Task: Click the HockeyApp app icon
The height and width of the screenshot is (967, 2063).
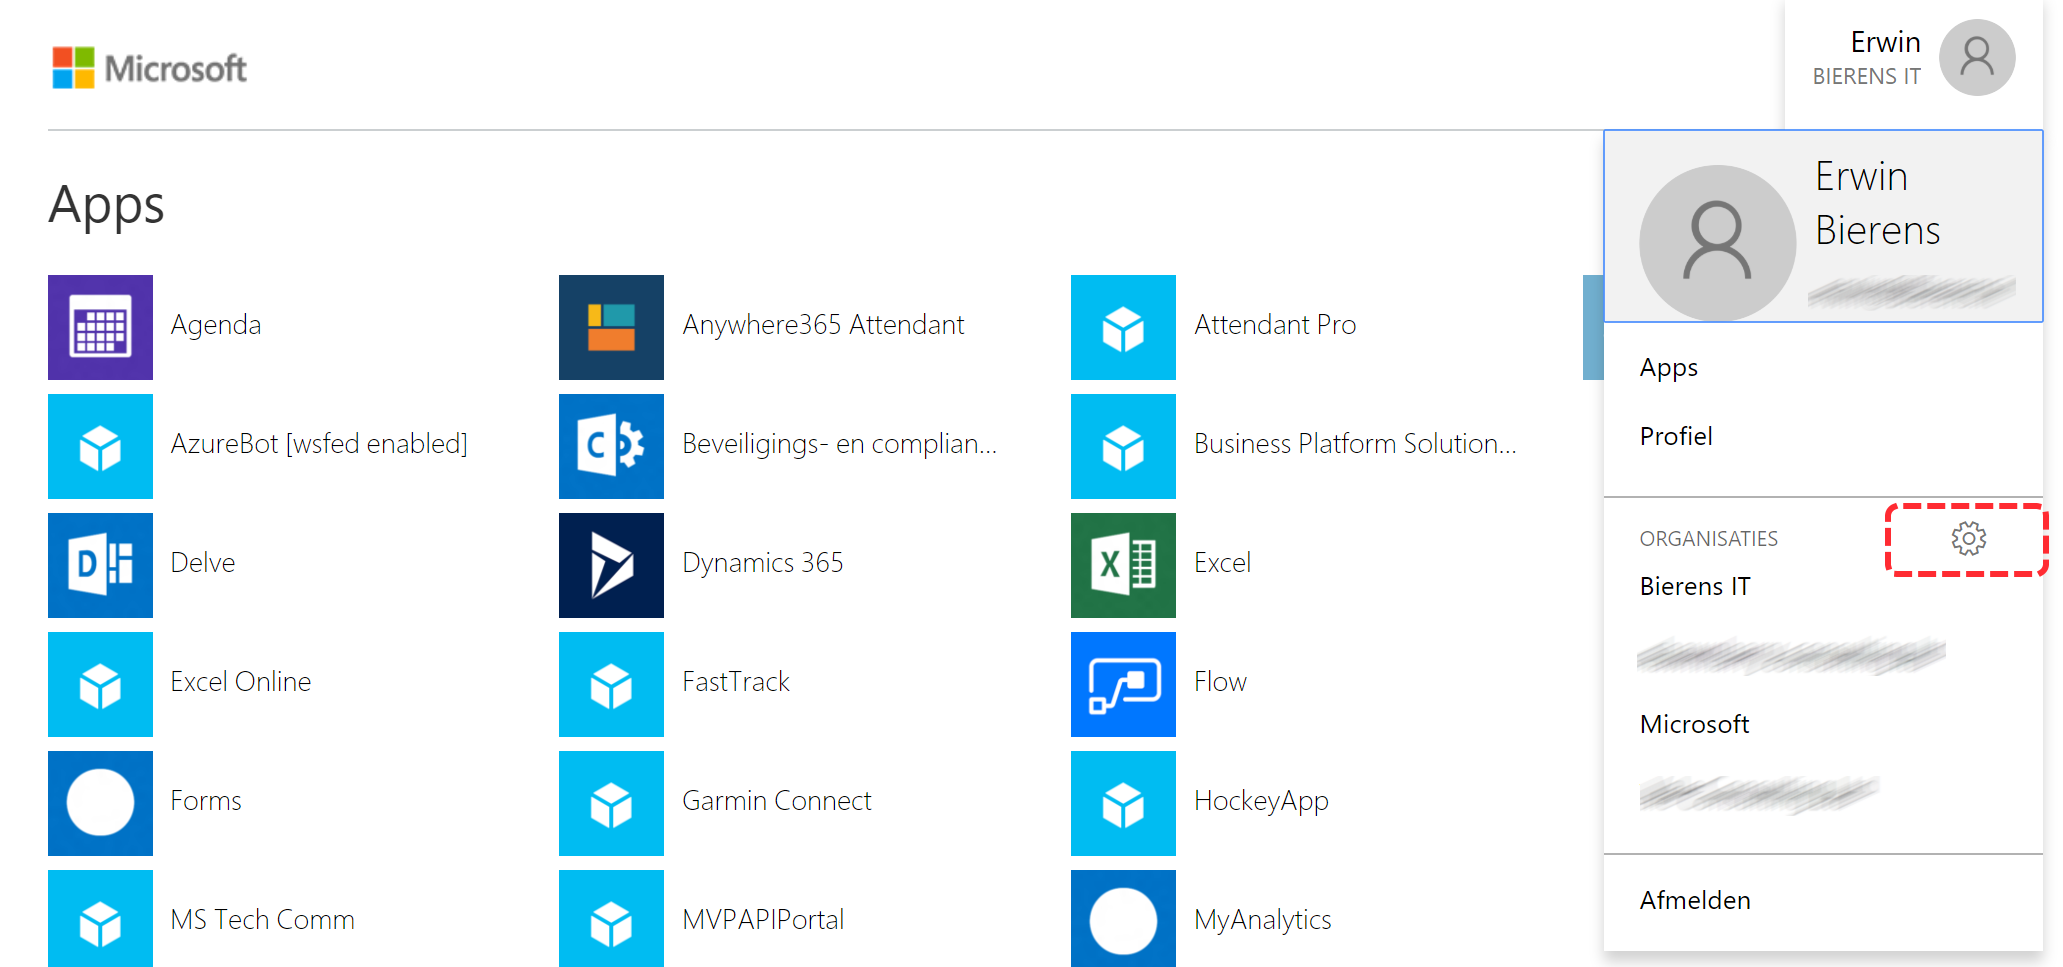Action: tap(1123, 803)
